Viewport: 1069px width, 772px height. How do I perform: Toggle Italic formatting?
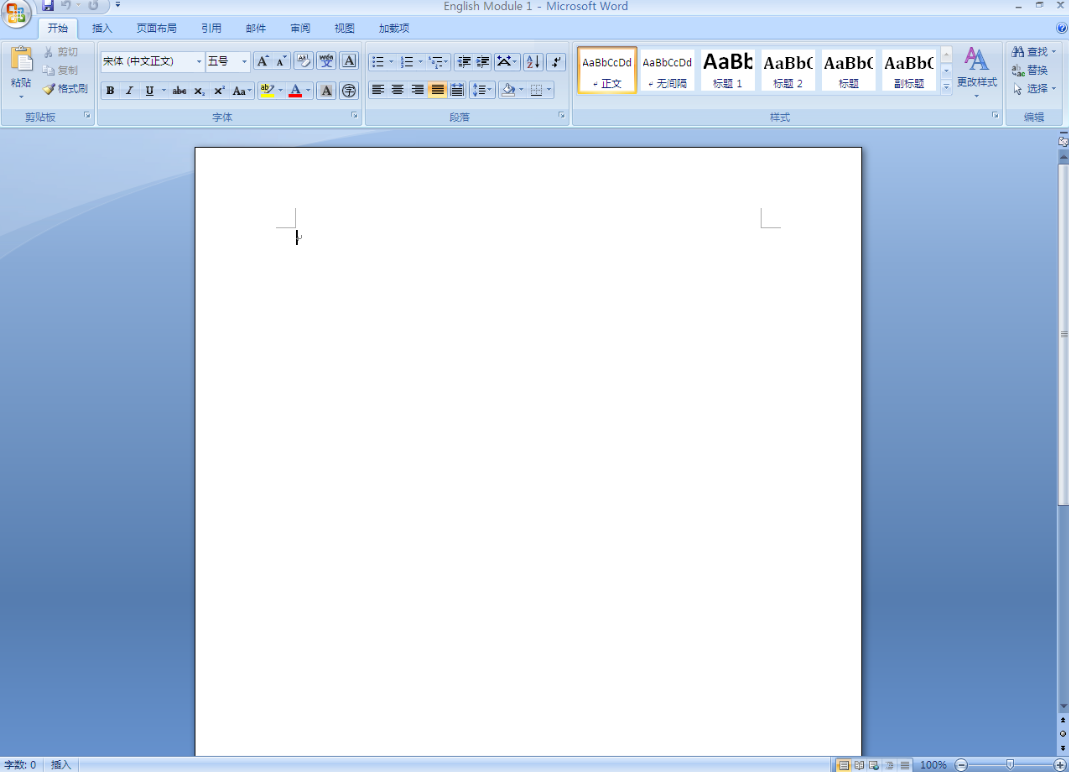click(x=129, y=91)
